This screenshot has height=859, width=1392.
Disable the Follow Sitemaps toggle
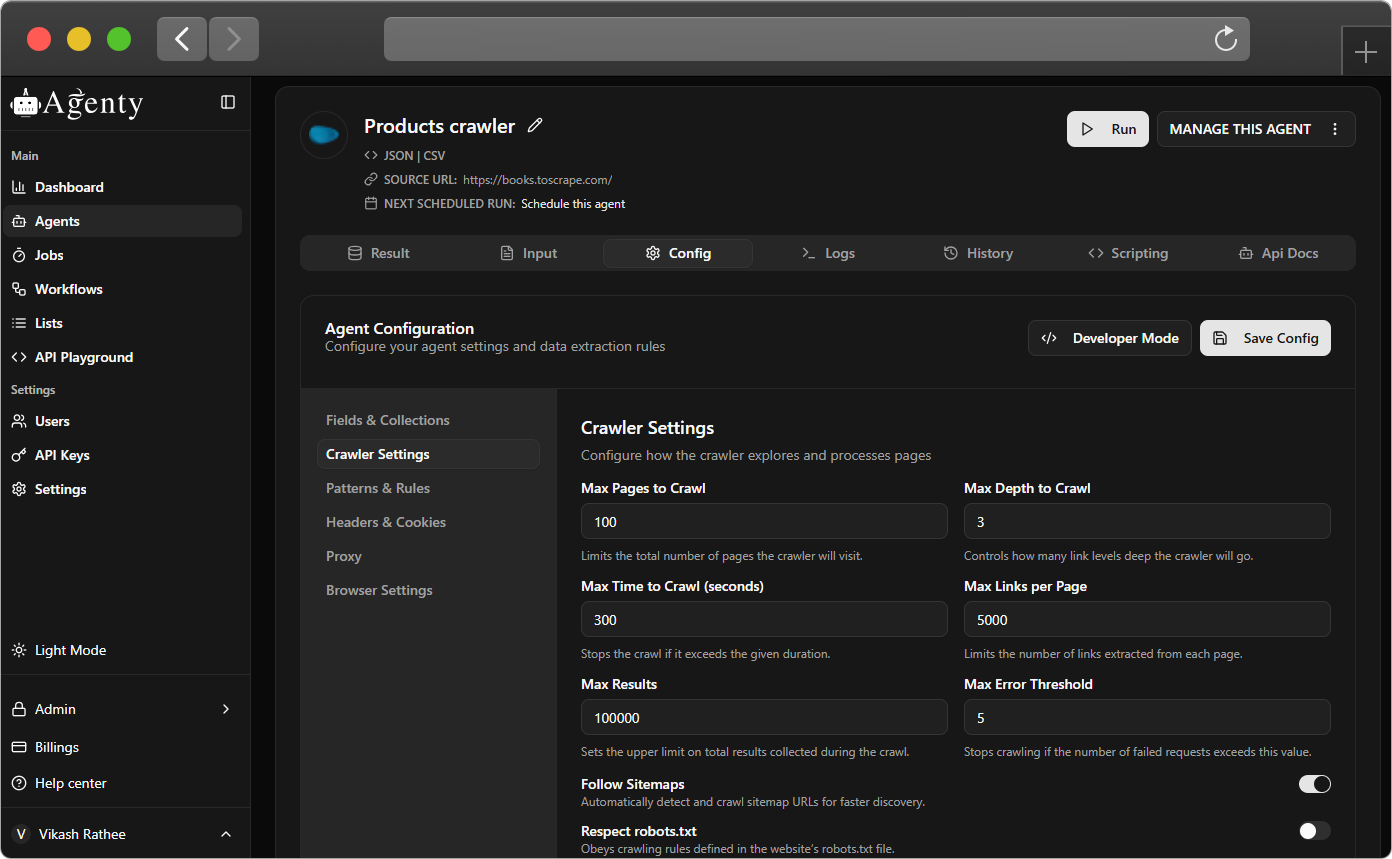(x=1314, y=784)
